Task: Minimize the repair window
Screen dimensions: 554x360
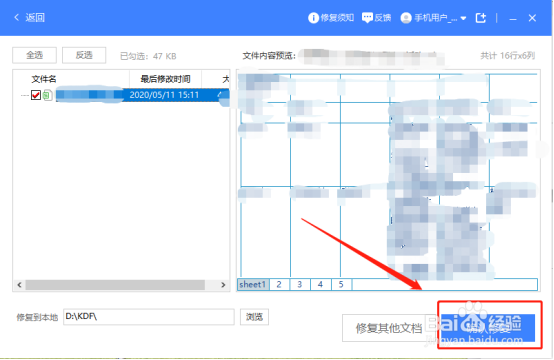Action: (x=513, y=18)
